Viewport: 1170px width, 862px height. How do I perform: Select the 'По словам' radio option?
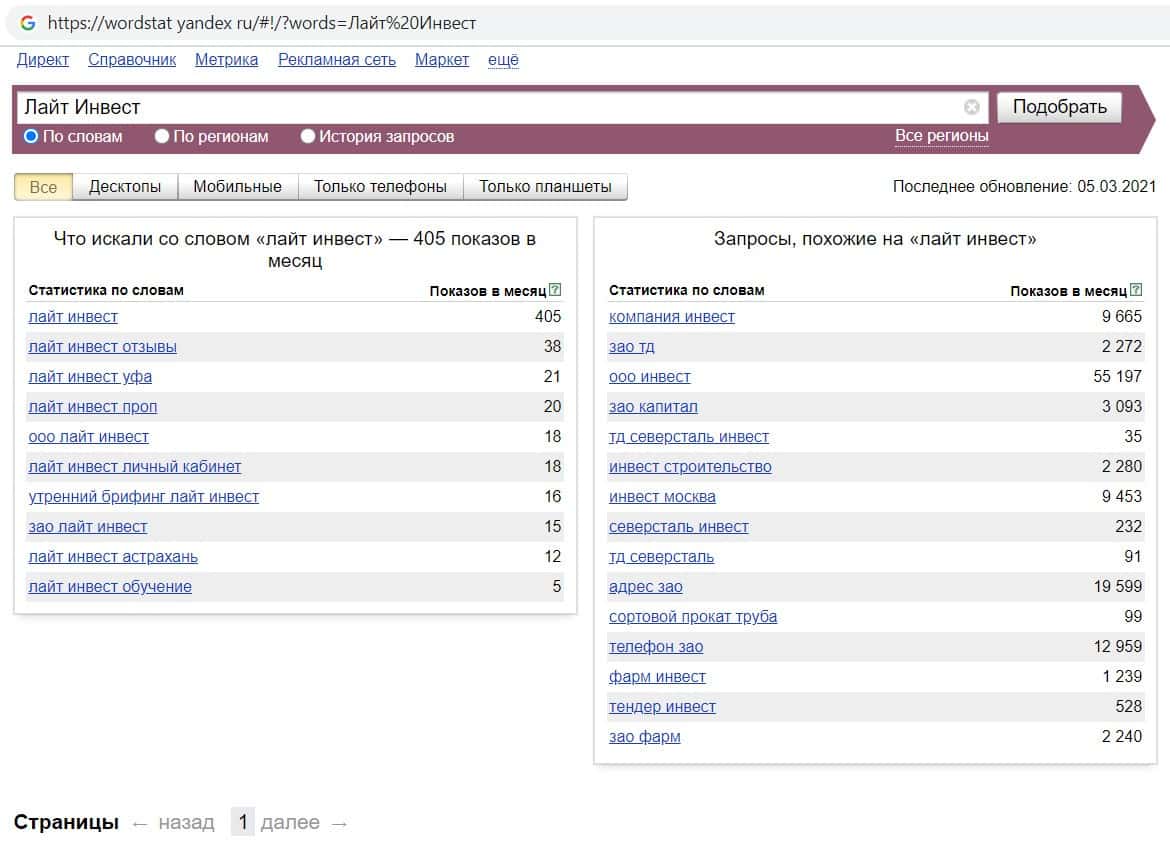(31, 136)
